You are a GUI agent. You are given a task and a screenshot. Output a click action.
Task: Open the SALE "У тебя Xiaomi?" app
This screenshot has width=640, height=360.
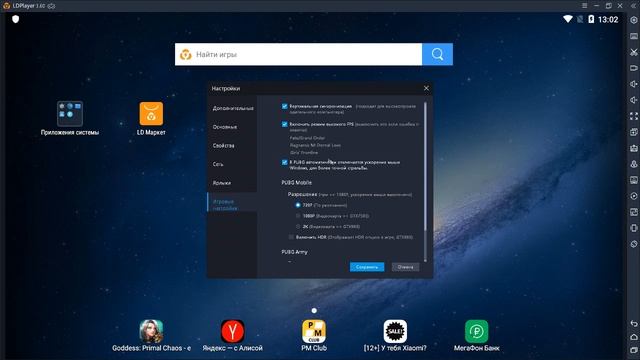click(395, 331)
